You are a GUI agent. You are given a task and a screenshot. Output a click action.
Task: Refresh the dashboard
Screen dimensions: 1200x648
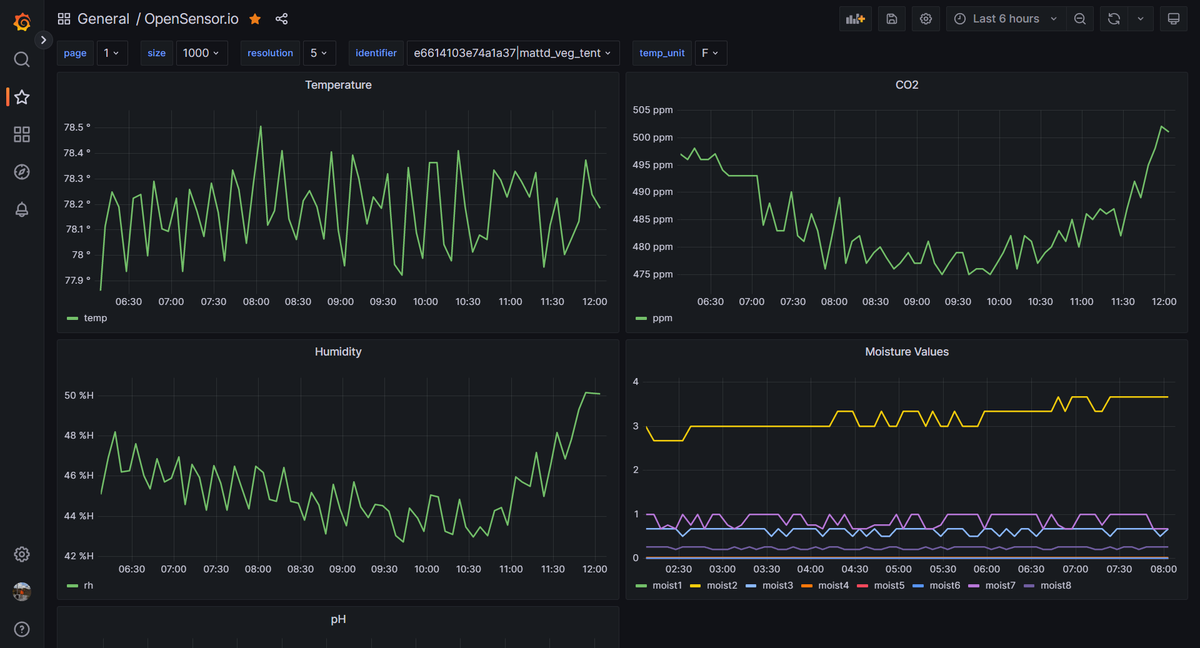pyautogui.click(x=1114, y=19)
